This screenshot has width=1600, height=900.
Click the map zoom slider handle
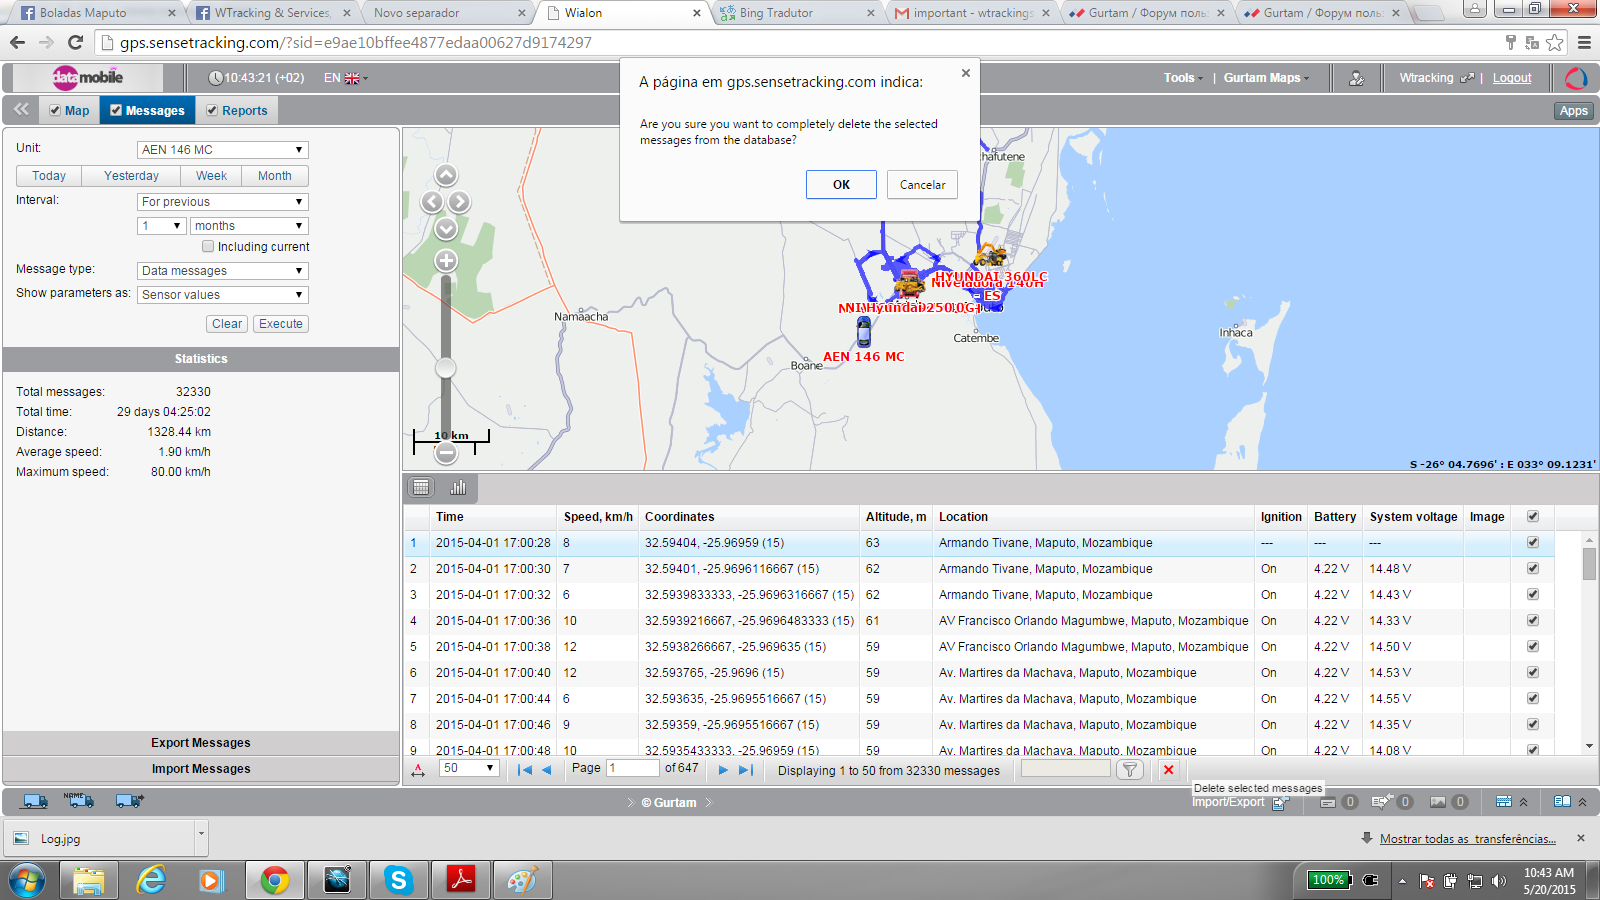point(446,368)
